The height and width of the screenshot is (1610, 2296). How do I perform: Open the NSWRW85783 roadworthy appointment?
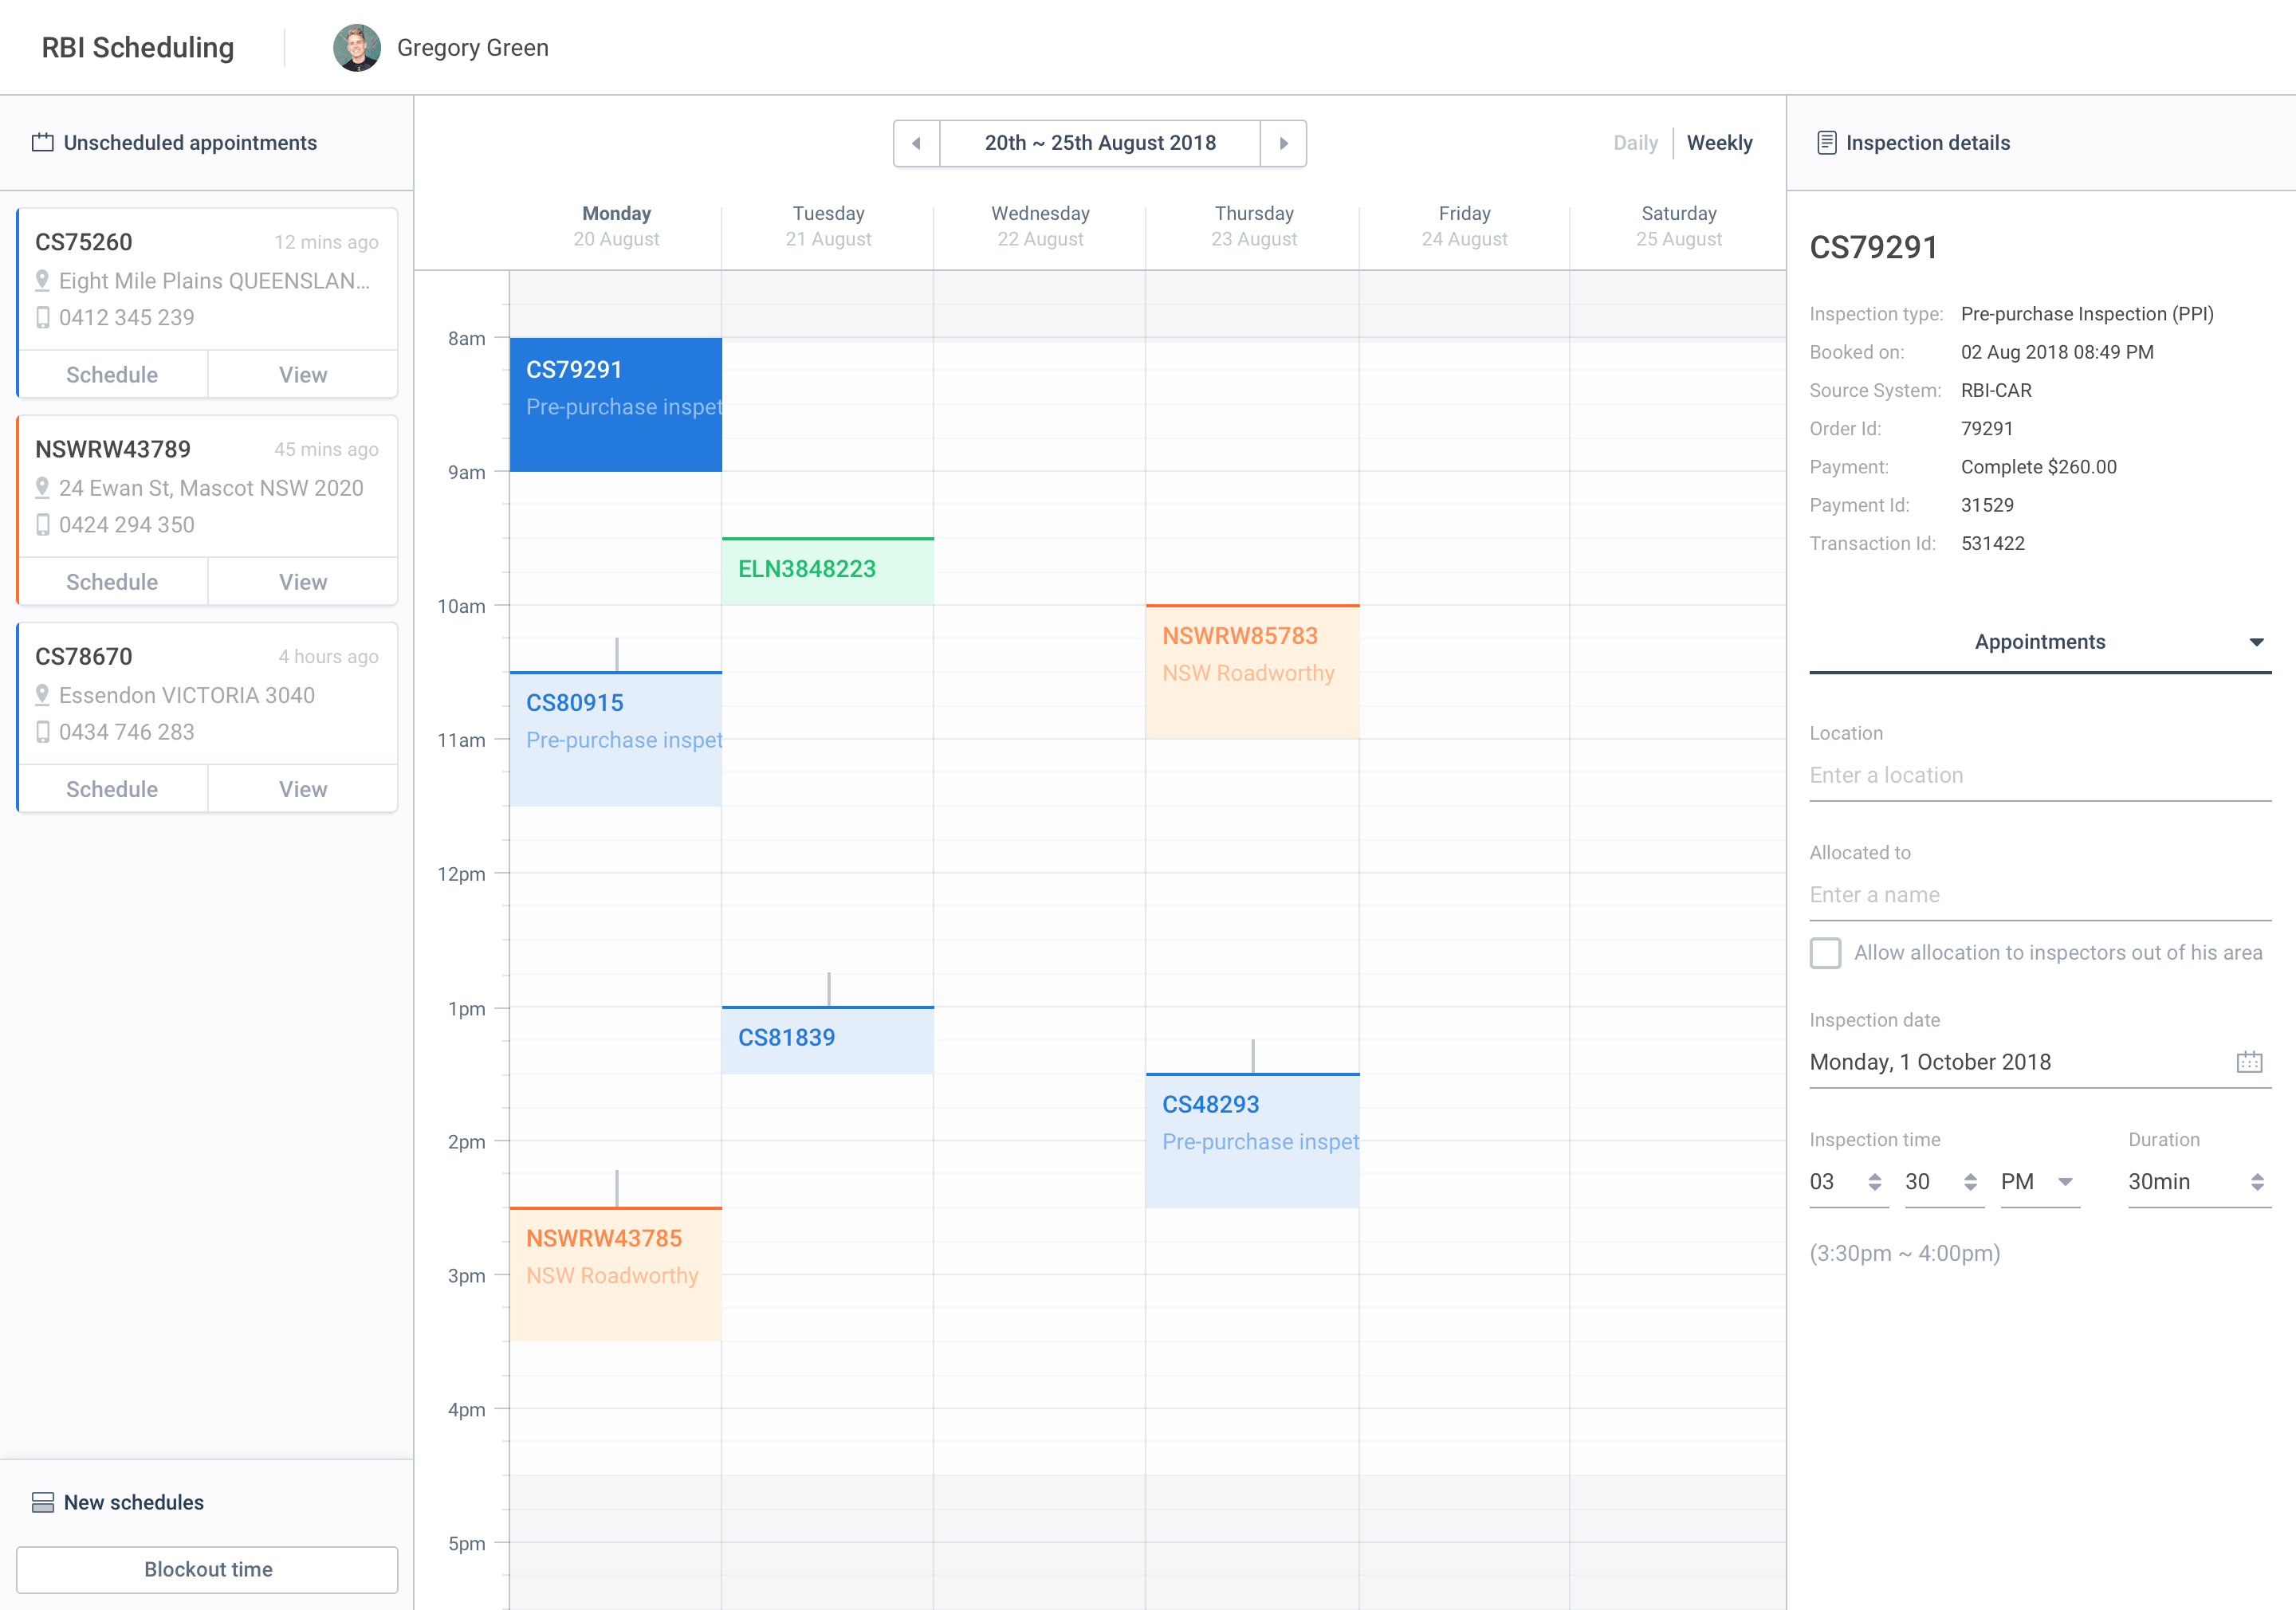[x=1252, y=672]
